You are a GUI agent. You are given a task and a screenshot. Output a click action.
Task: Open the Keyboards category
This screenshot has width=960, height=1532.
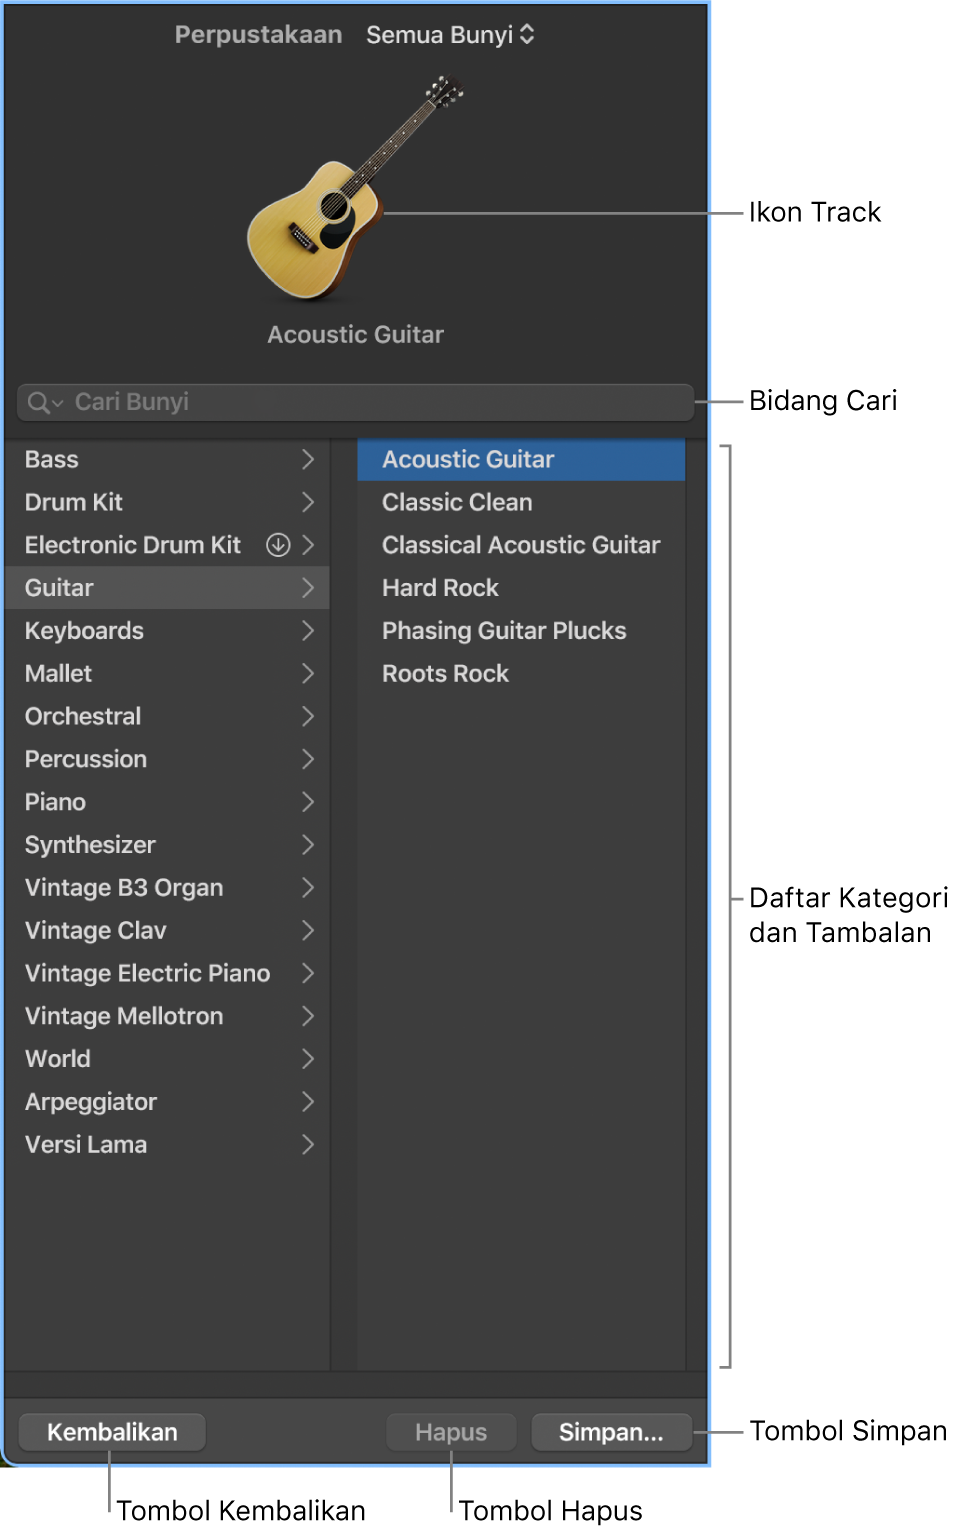[x=85, y=631]
